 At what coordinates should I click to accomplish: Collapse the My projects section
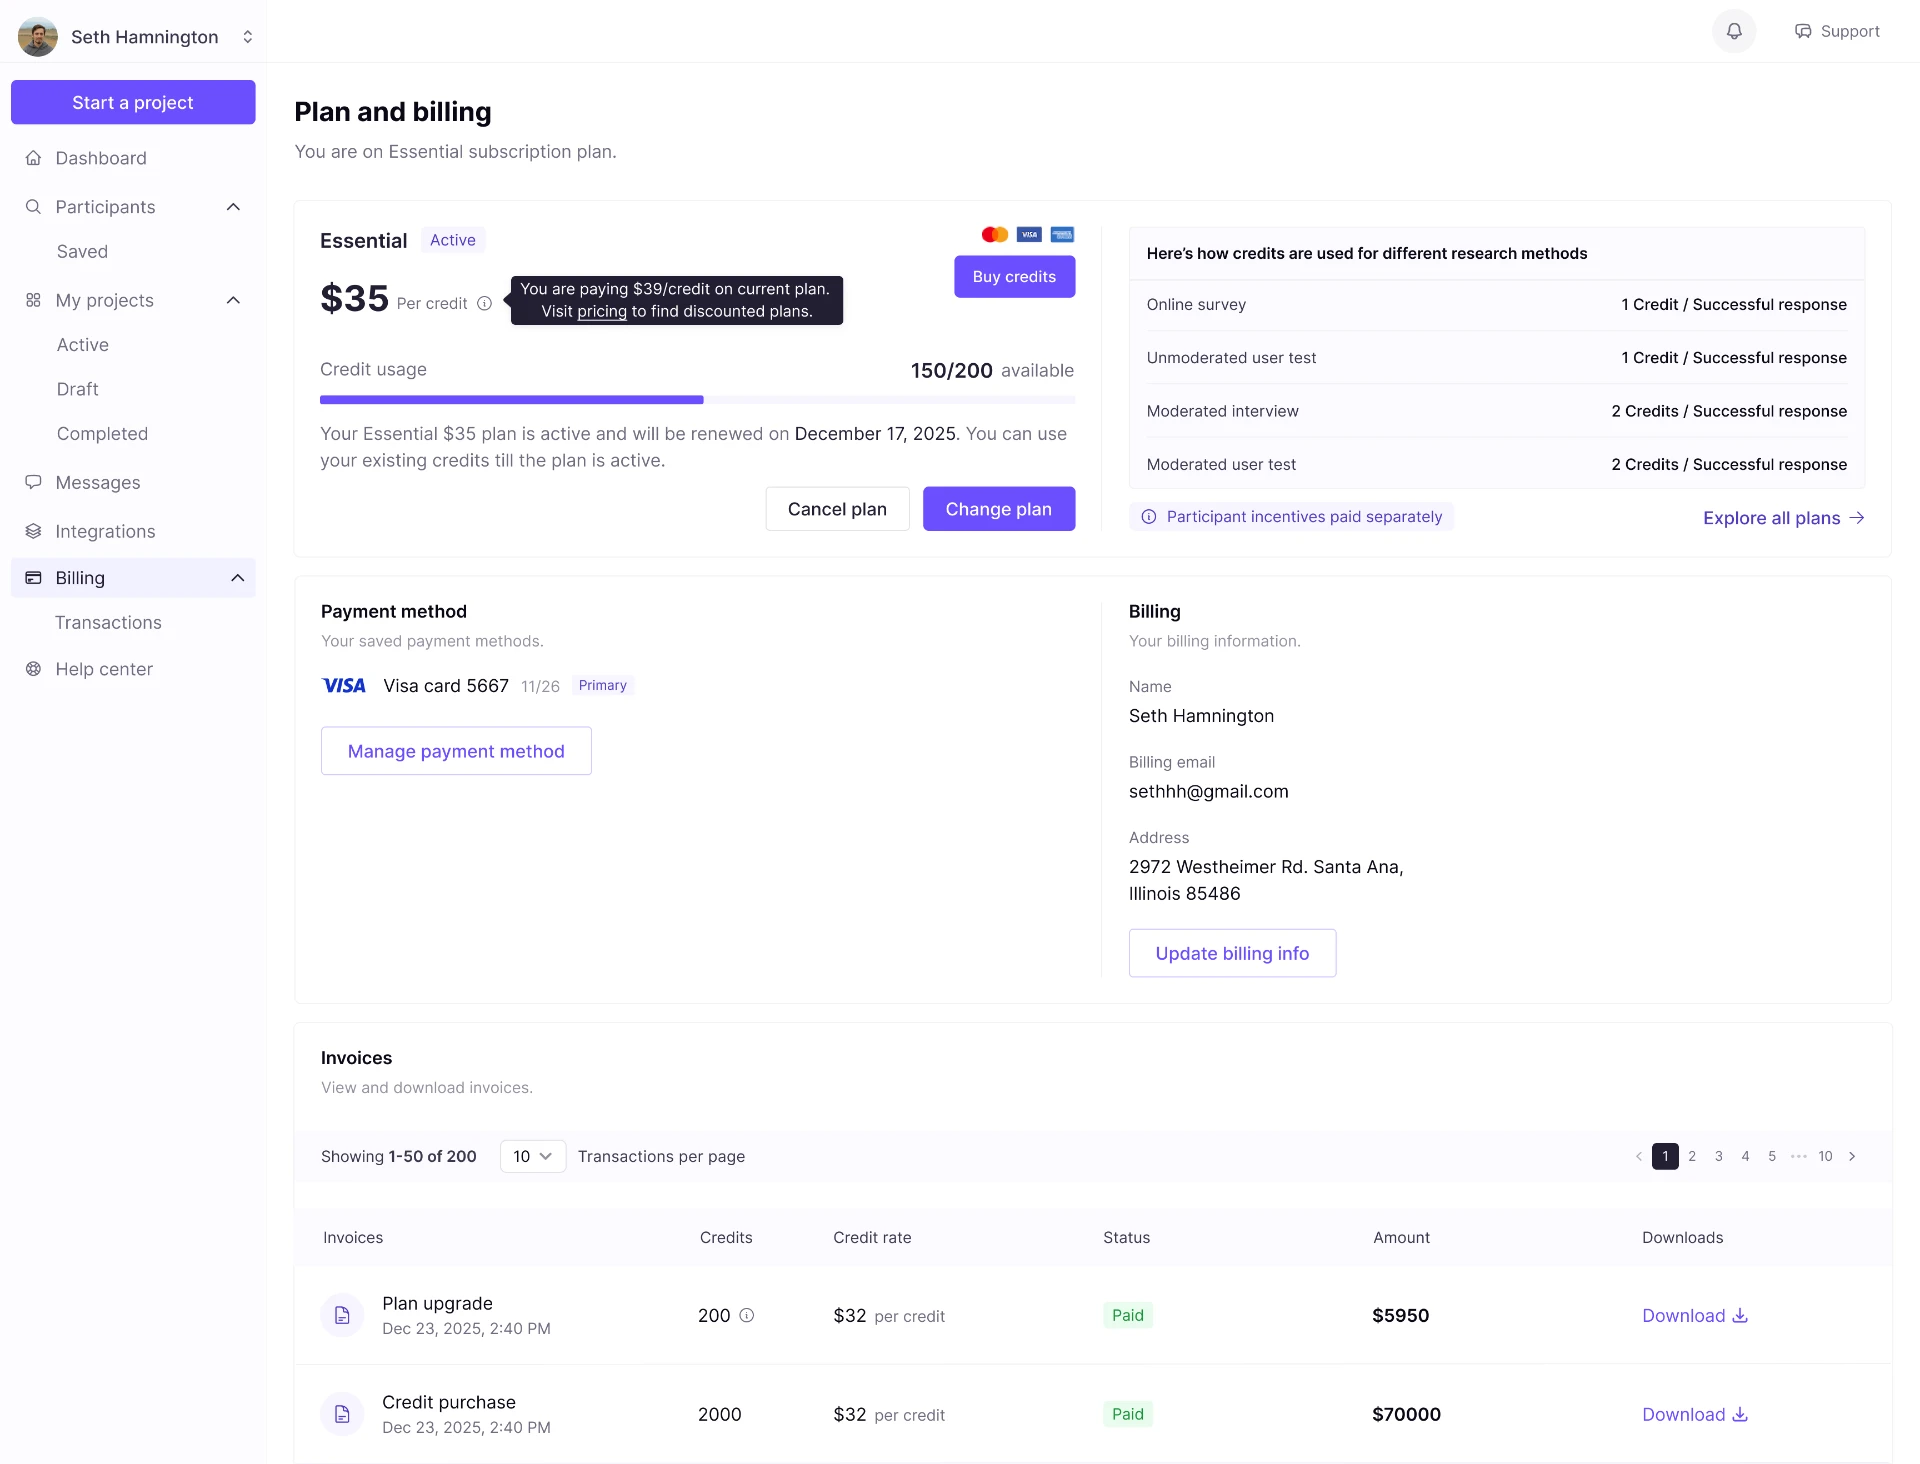[x=233, y=301]
